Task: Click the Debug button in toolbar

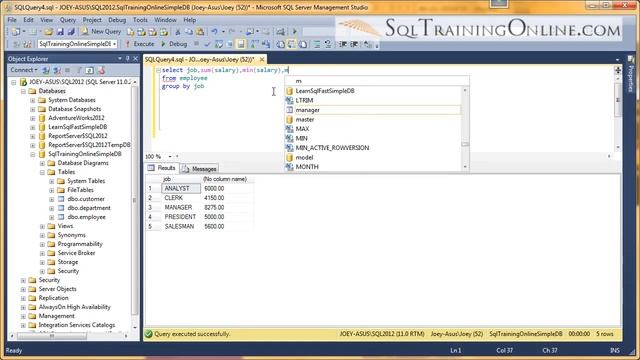Action: tap(174, 44)
